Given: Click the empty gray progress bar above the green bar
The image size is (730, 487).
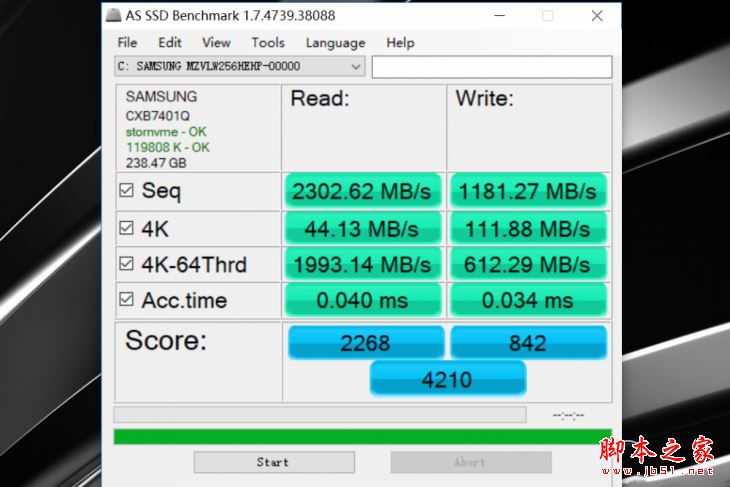Looking at the screenshot, I should pyautogui.click(x=320, y=414).
